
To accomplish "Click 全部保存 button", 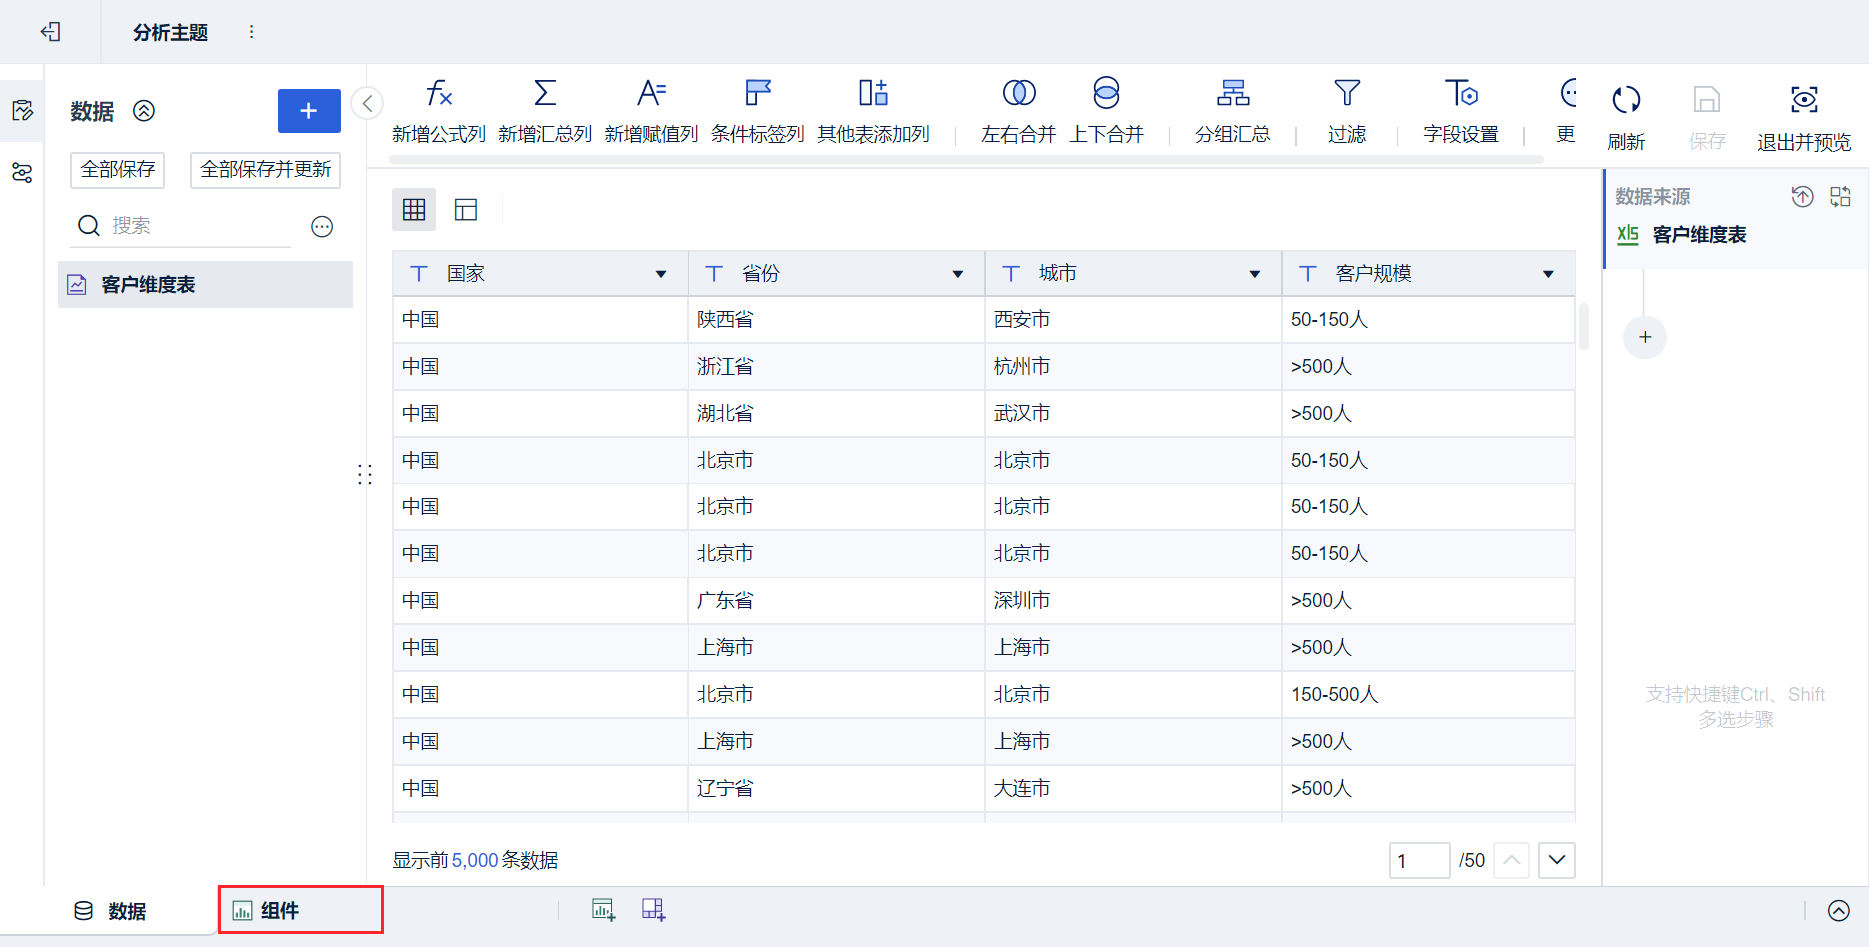I will click(118, 170).
